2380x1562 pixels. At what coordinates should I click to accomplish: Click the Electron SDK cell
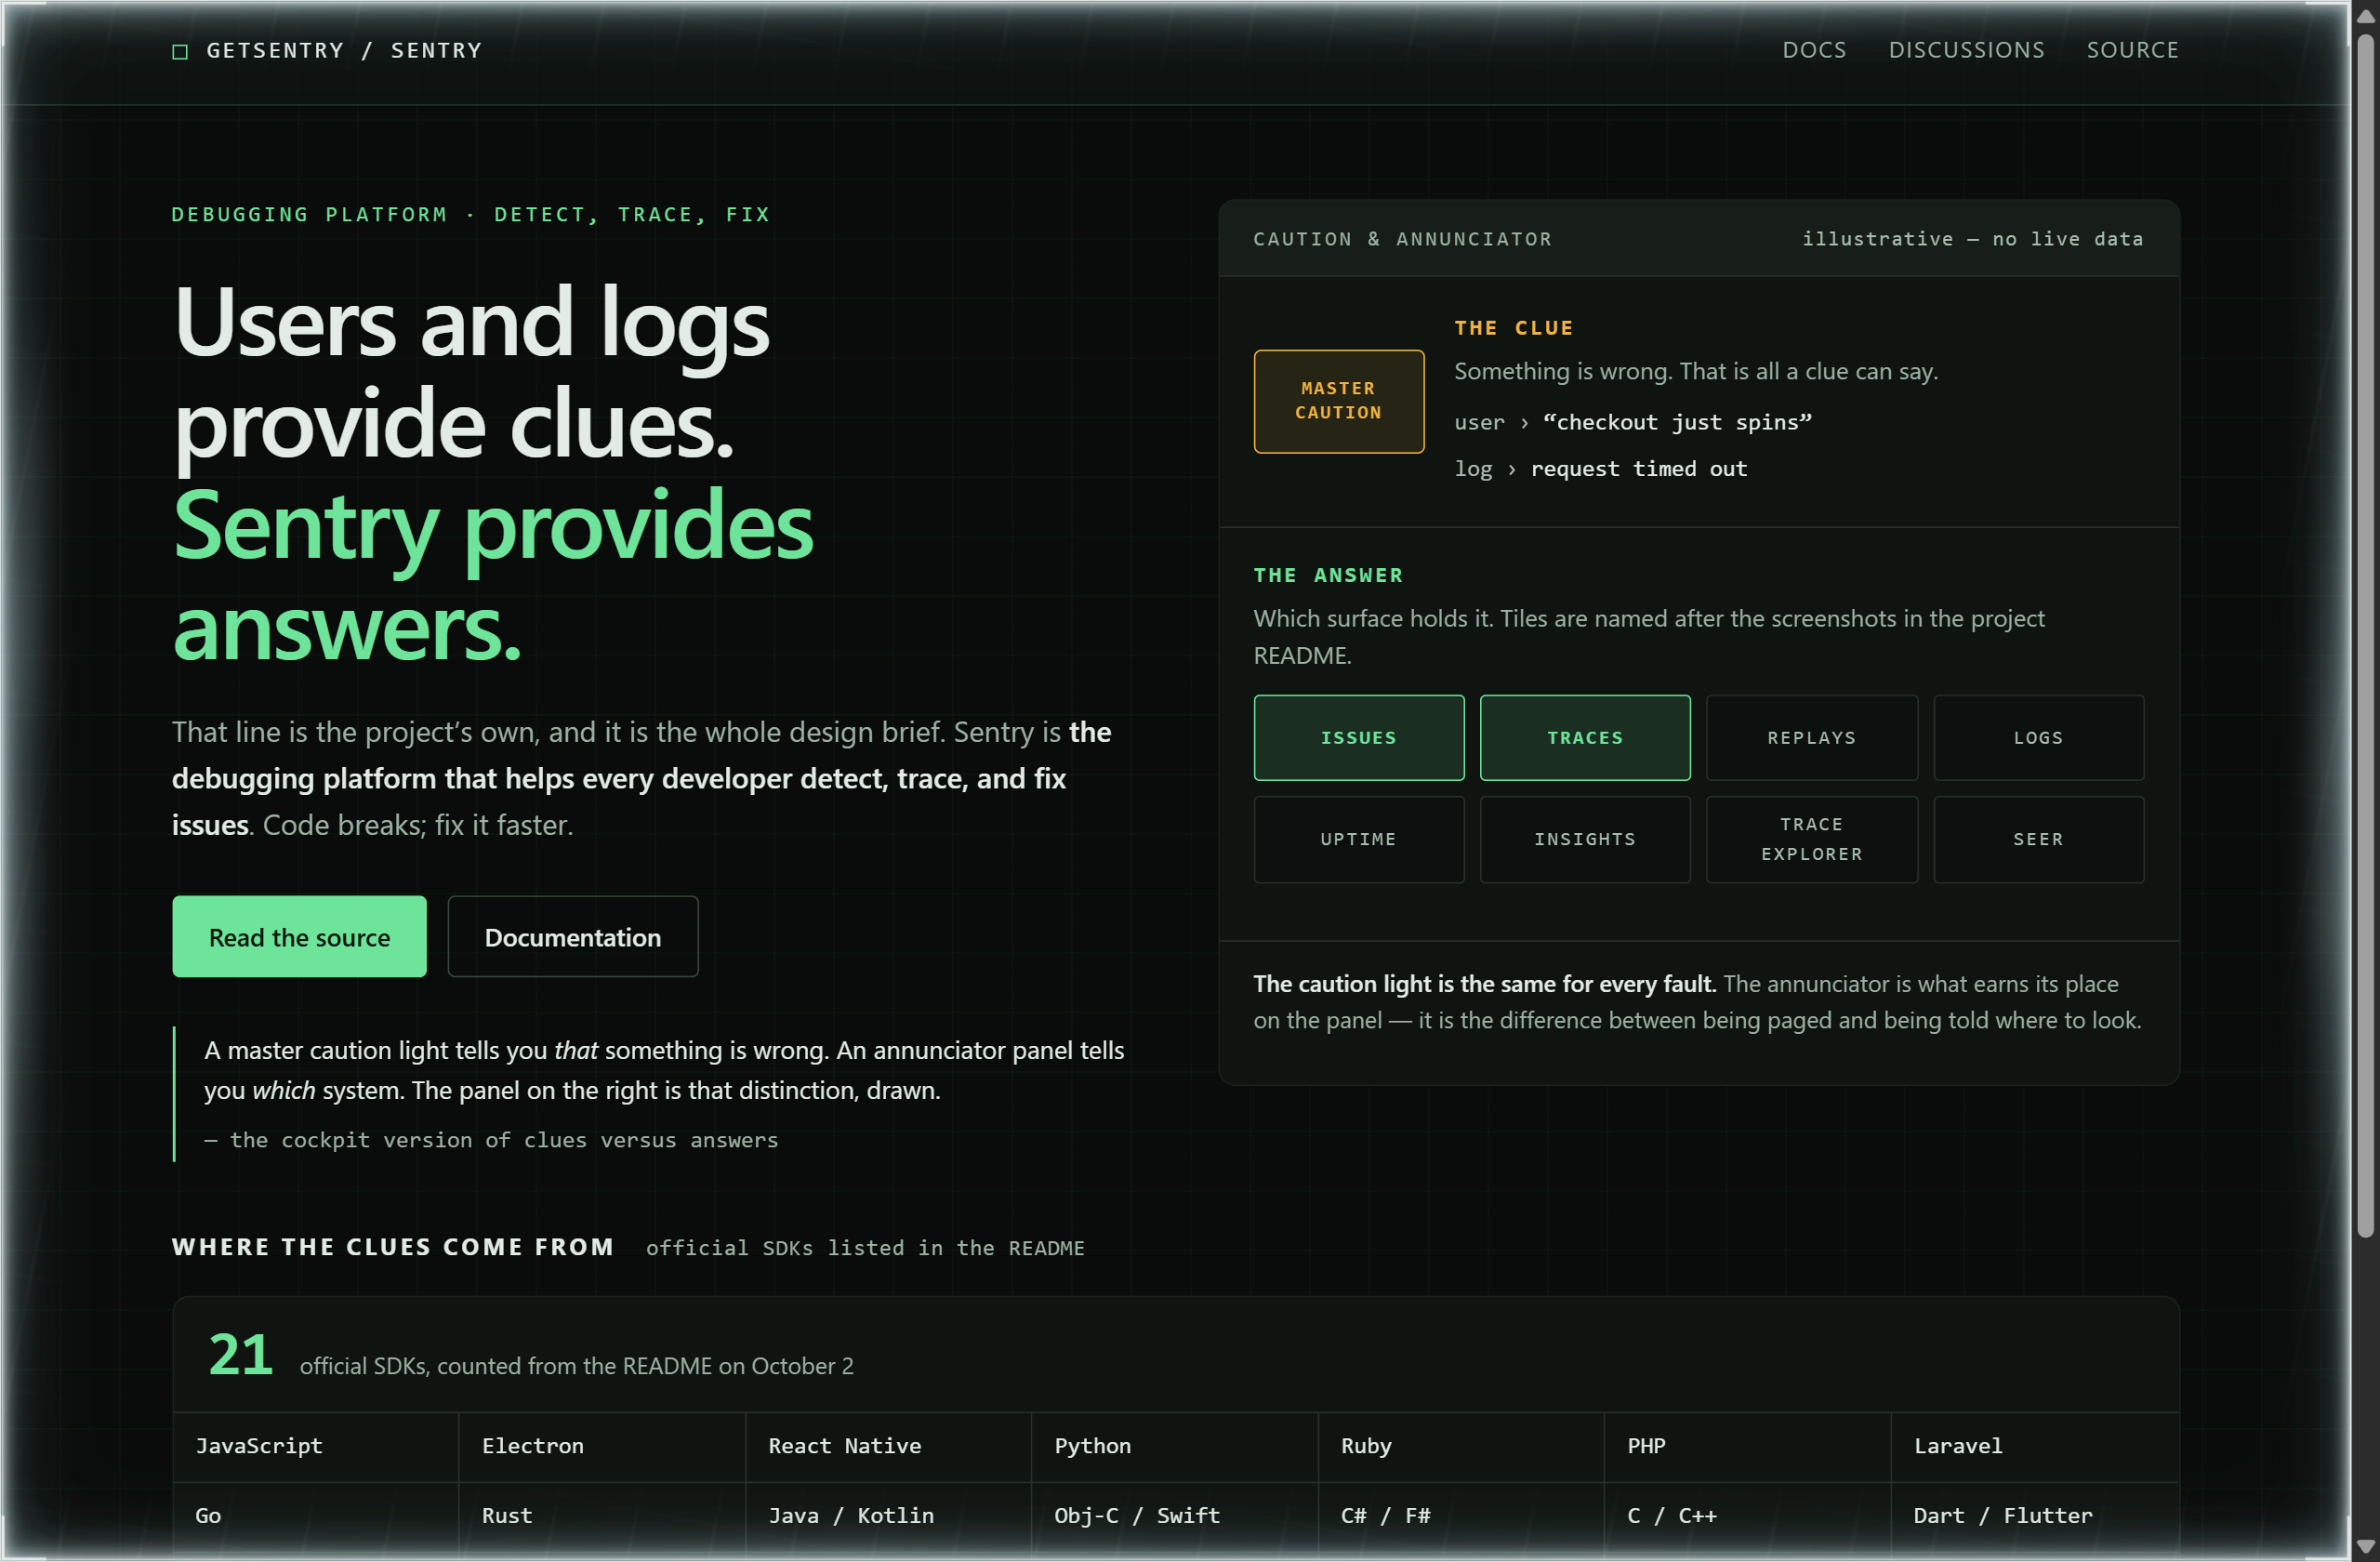602,1447
